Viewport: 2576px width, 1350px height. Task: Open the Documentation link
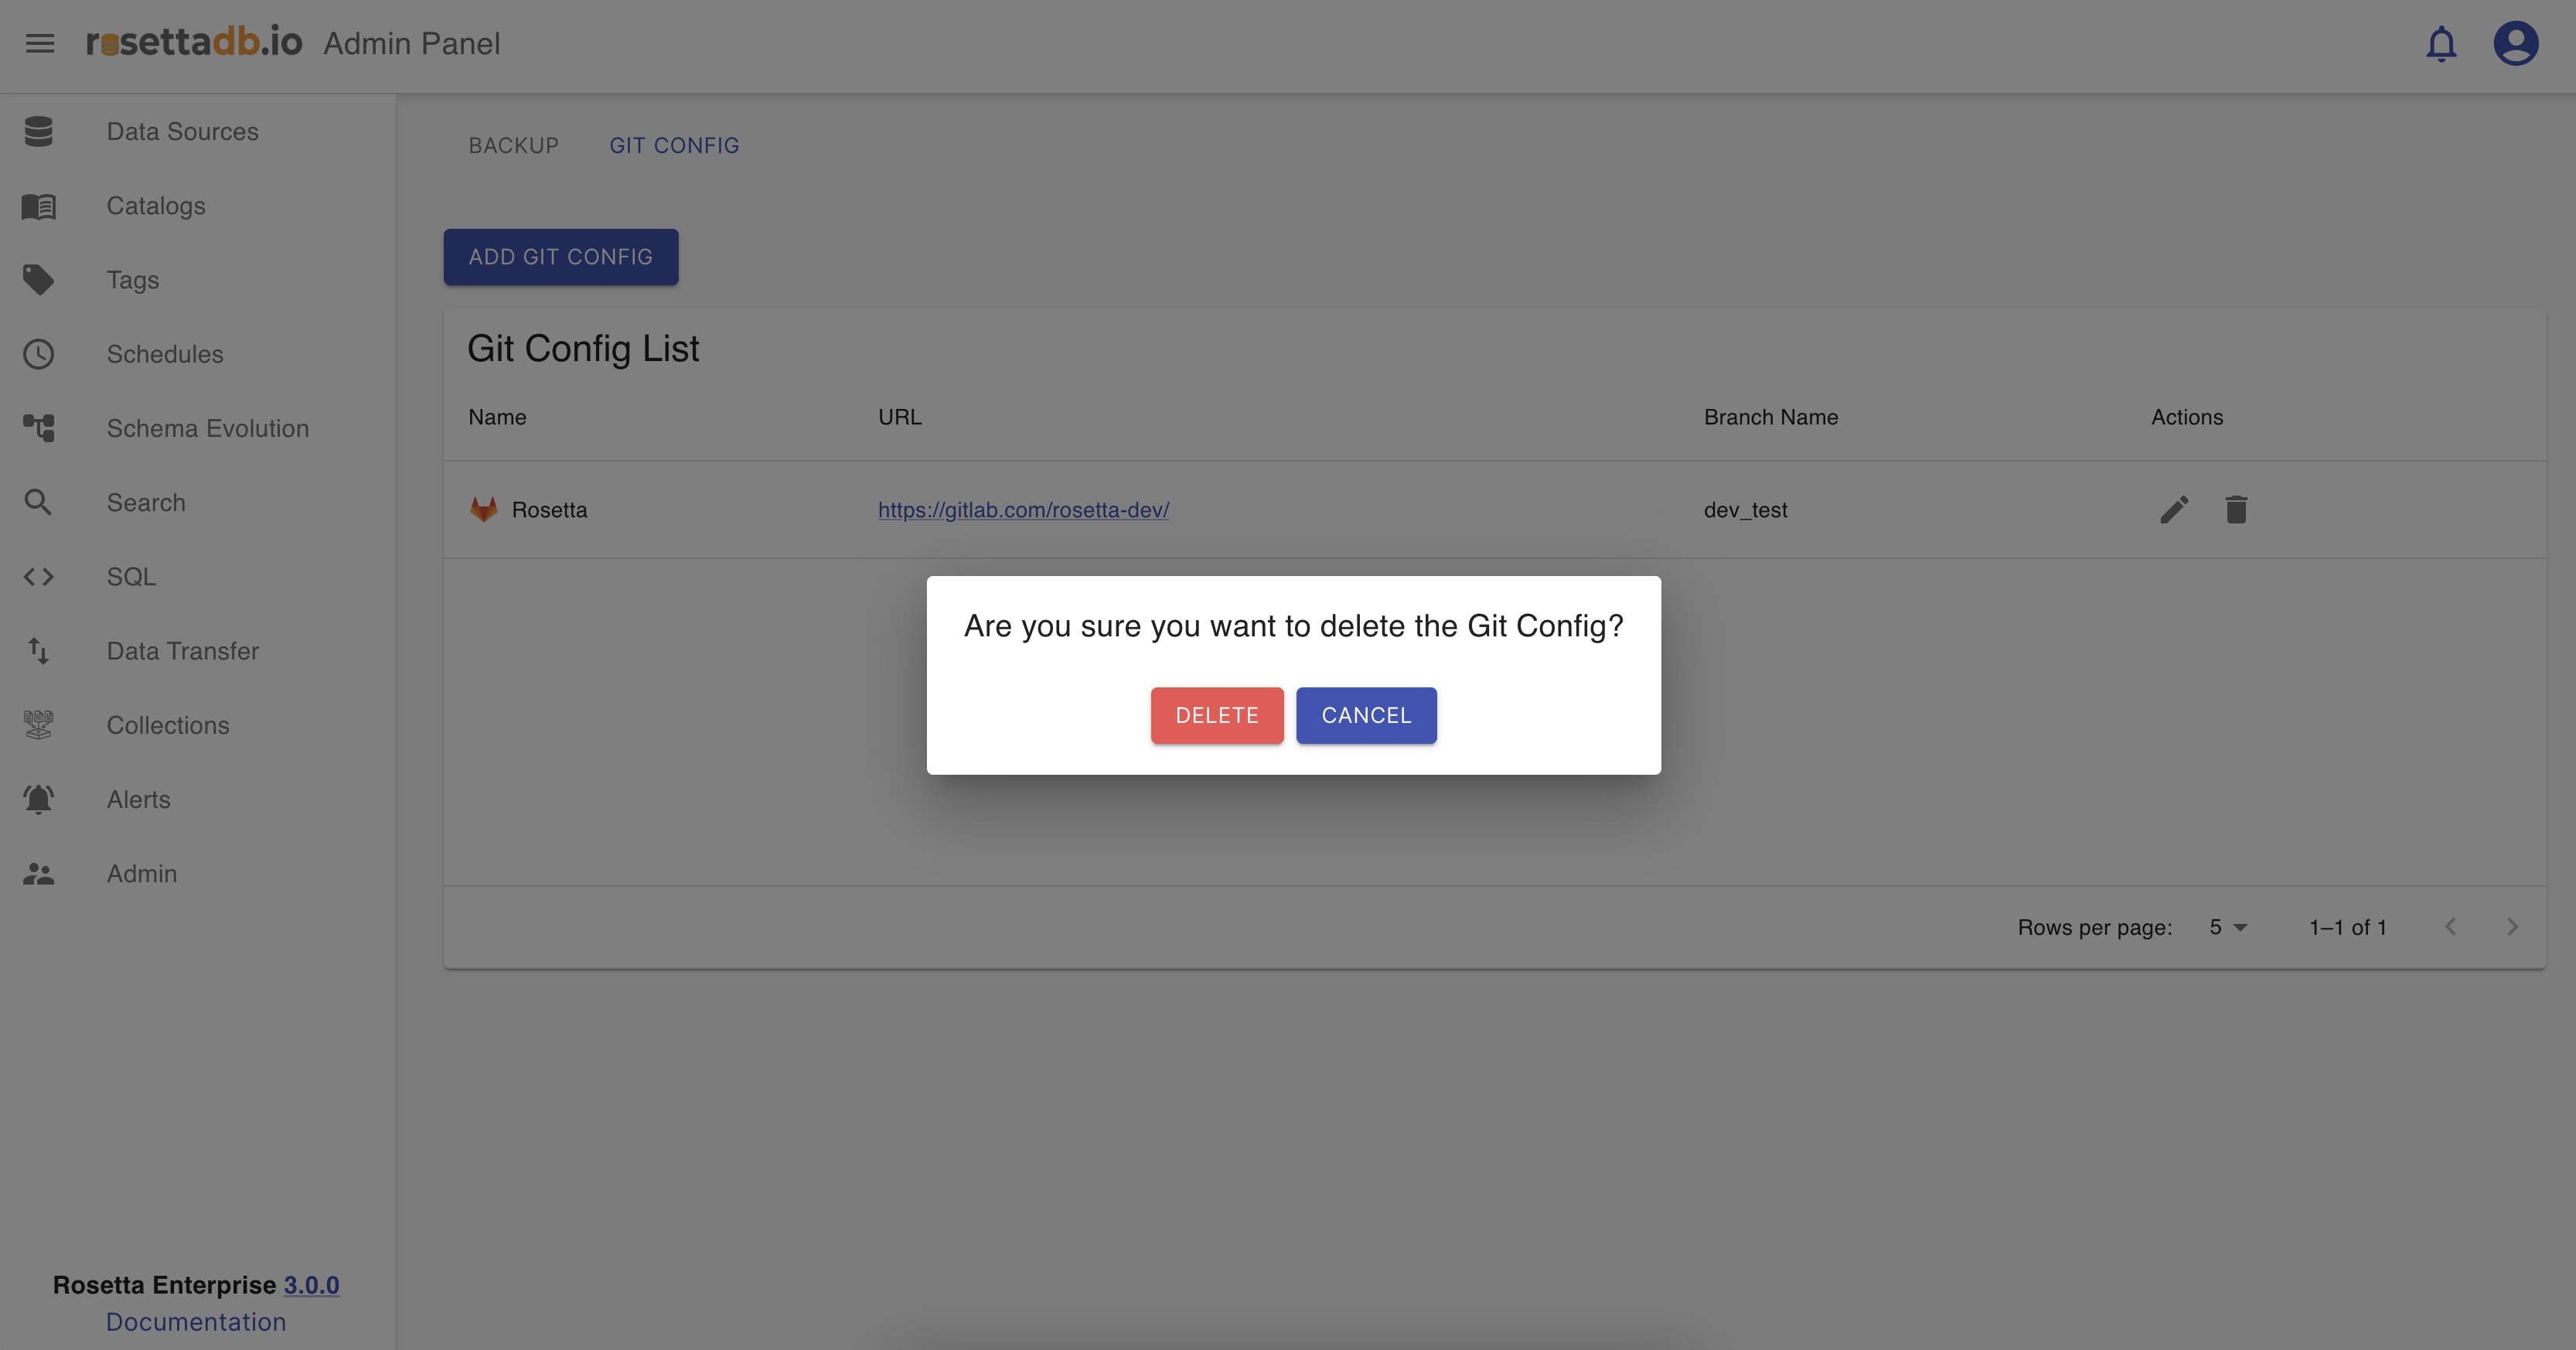[x=196, y=1322]
